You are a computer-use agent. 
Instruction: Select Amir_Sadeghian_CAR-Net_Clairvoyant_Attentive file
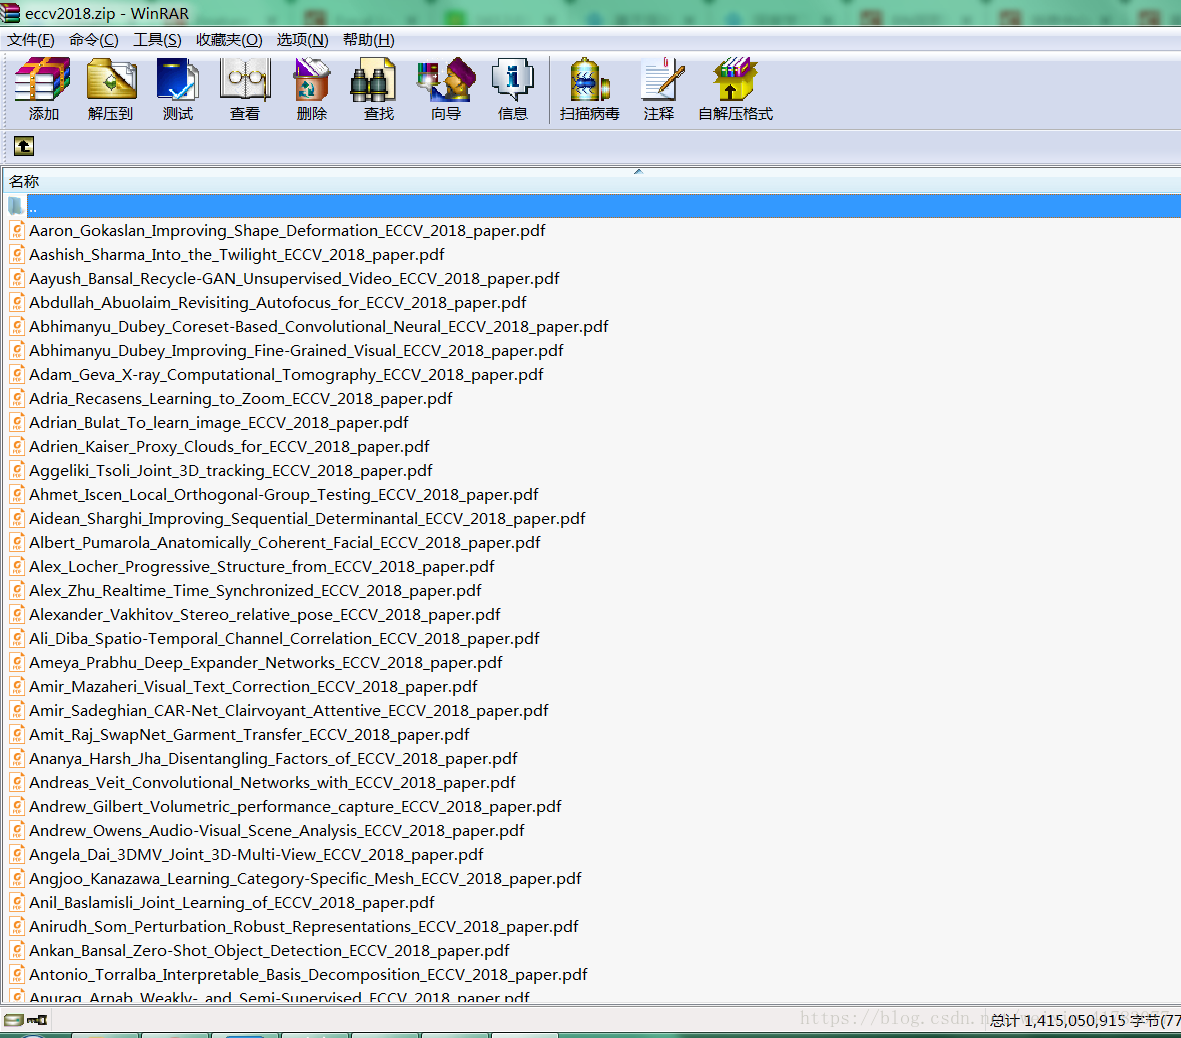click(289, 711)
